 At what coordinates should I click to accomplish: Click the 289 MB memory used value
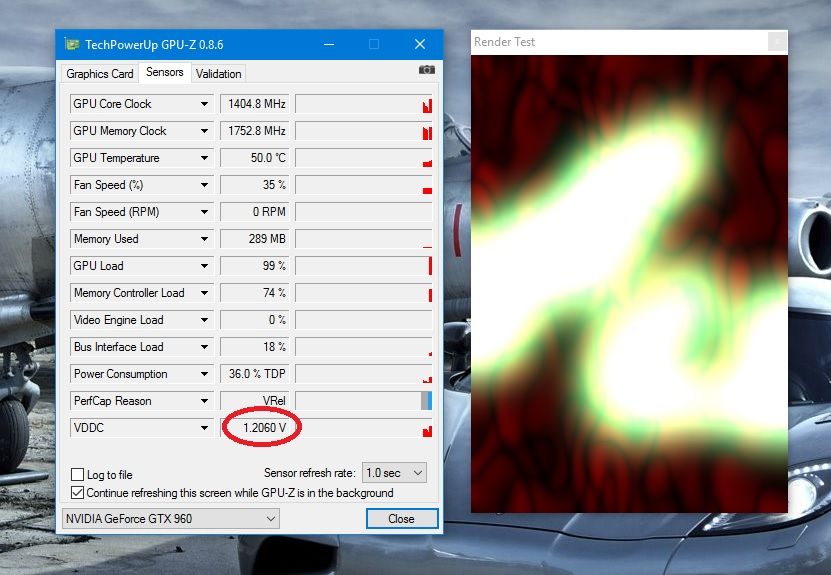click(254, 239)
